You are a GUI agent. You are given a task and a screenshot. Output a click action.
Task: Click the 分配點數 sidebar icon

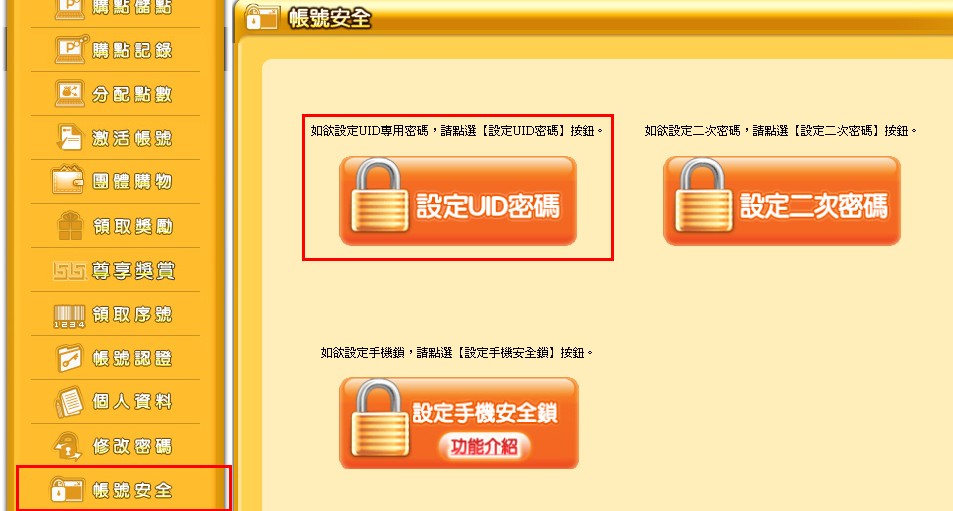click(x=70, y=94)
